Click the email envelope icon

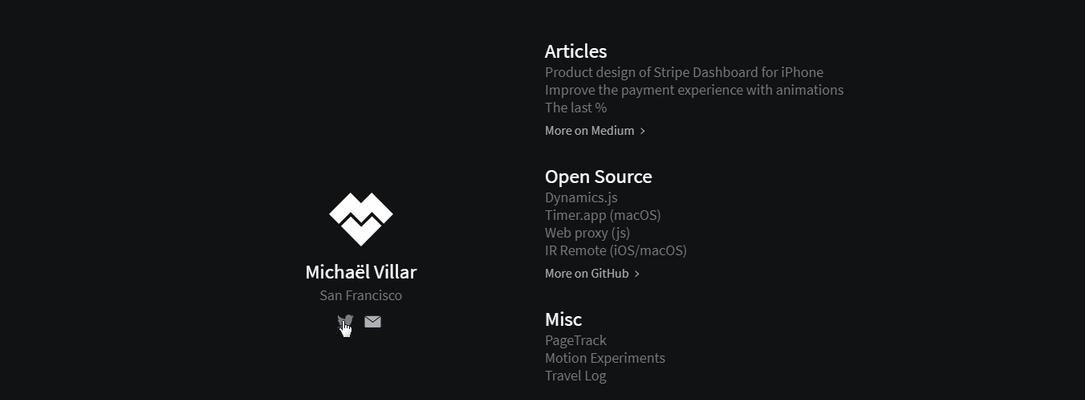(372, 322)
